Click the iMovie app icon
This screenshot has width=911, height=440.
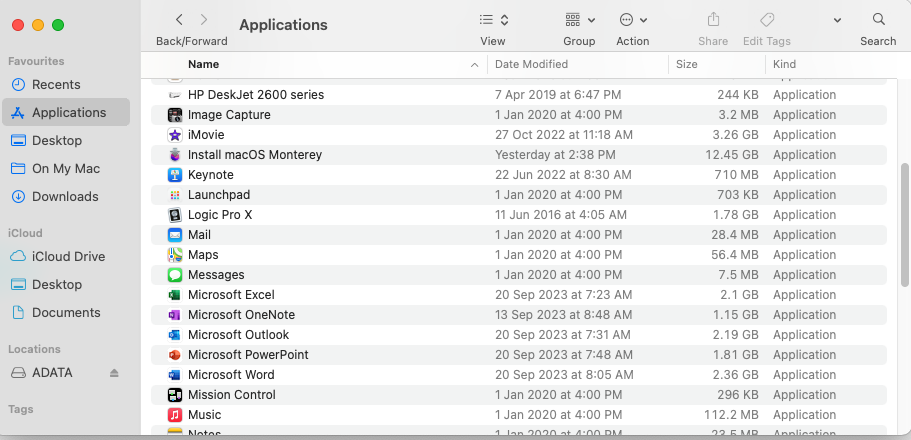[174, 135]
